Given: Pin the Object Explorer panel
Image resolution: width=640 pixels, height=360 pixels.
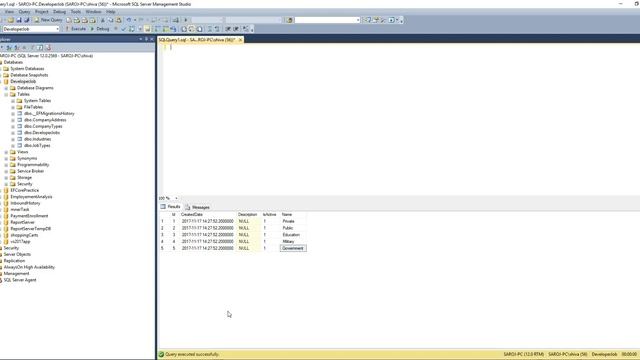Looking at the screenshot, I should pos(146,39).
